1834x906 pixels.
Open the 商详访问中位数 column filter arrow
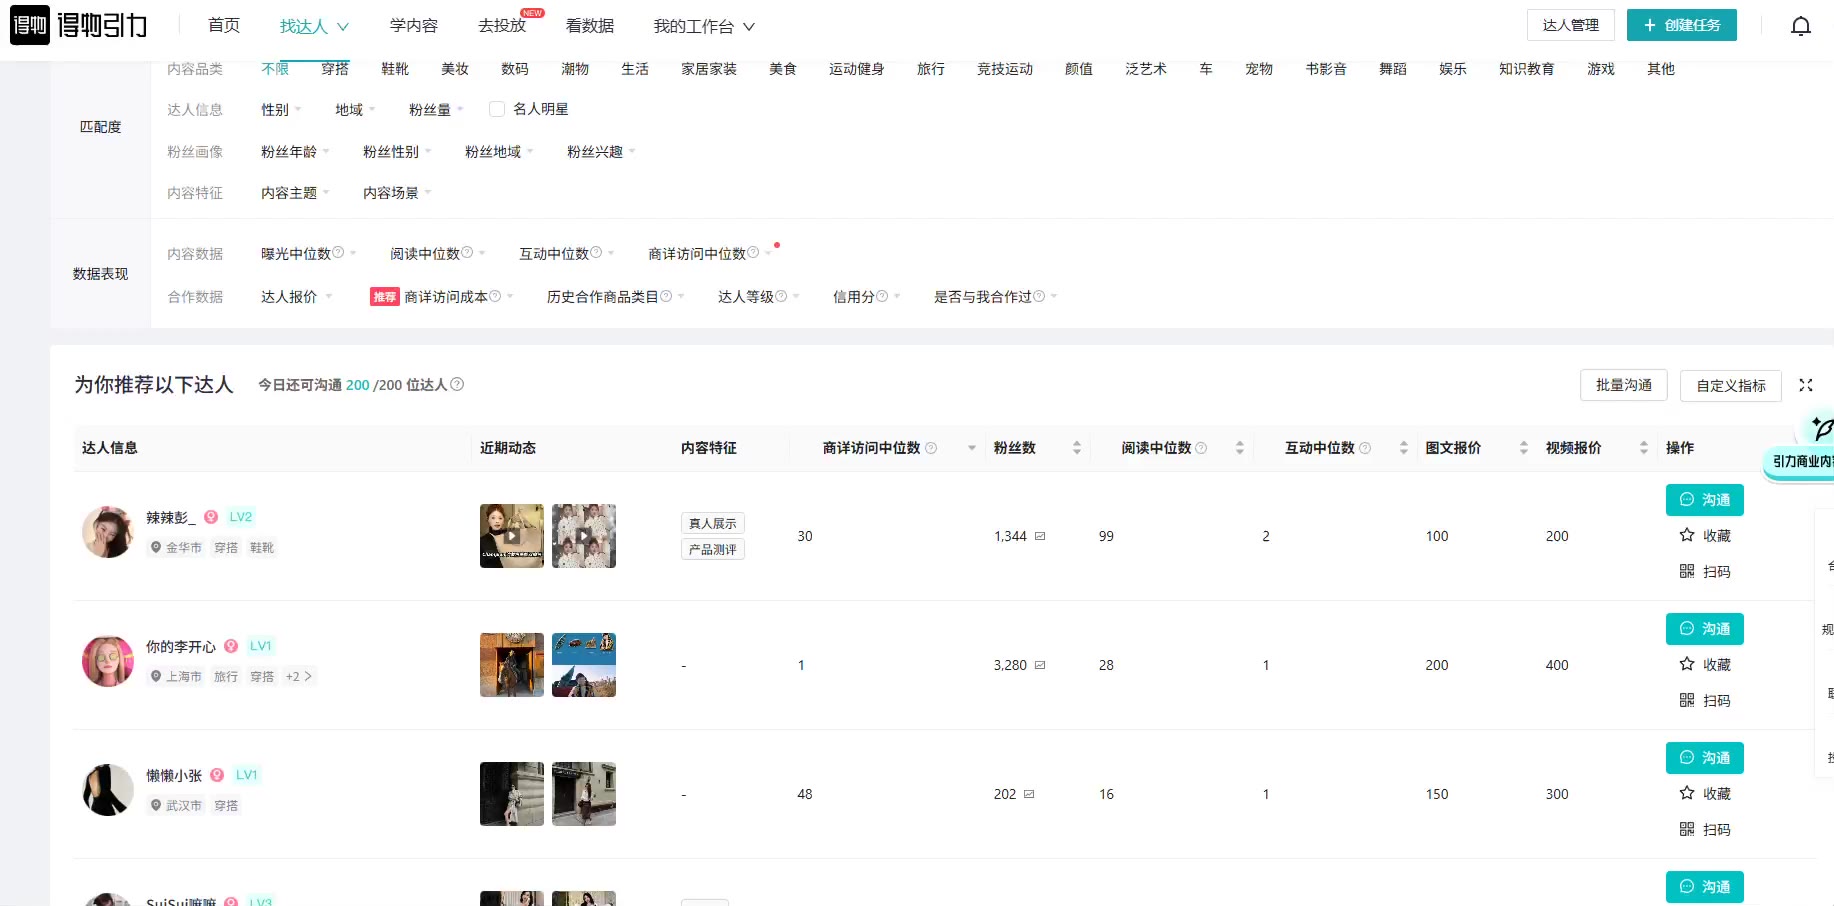click(972, 448)
